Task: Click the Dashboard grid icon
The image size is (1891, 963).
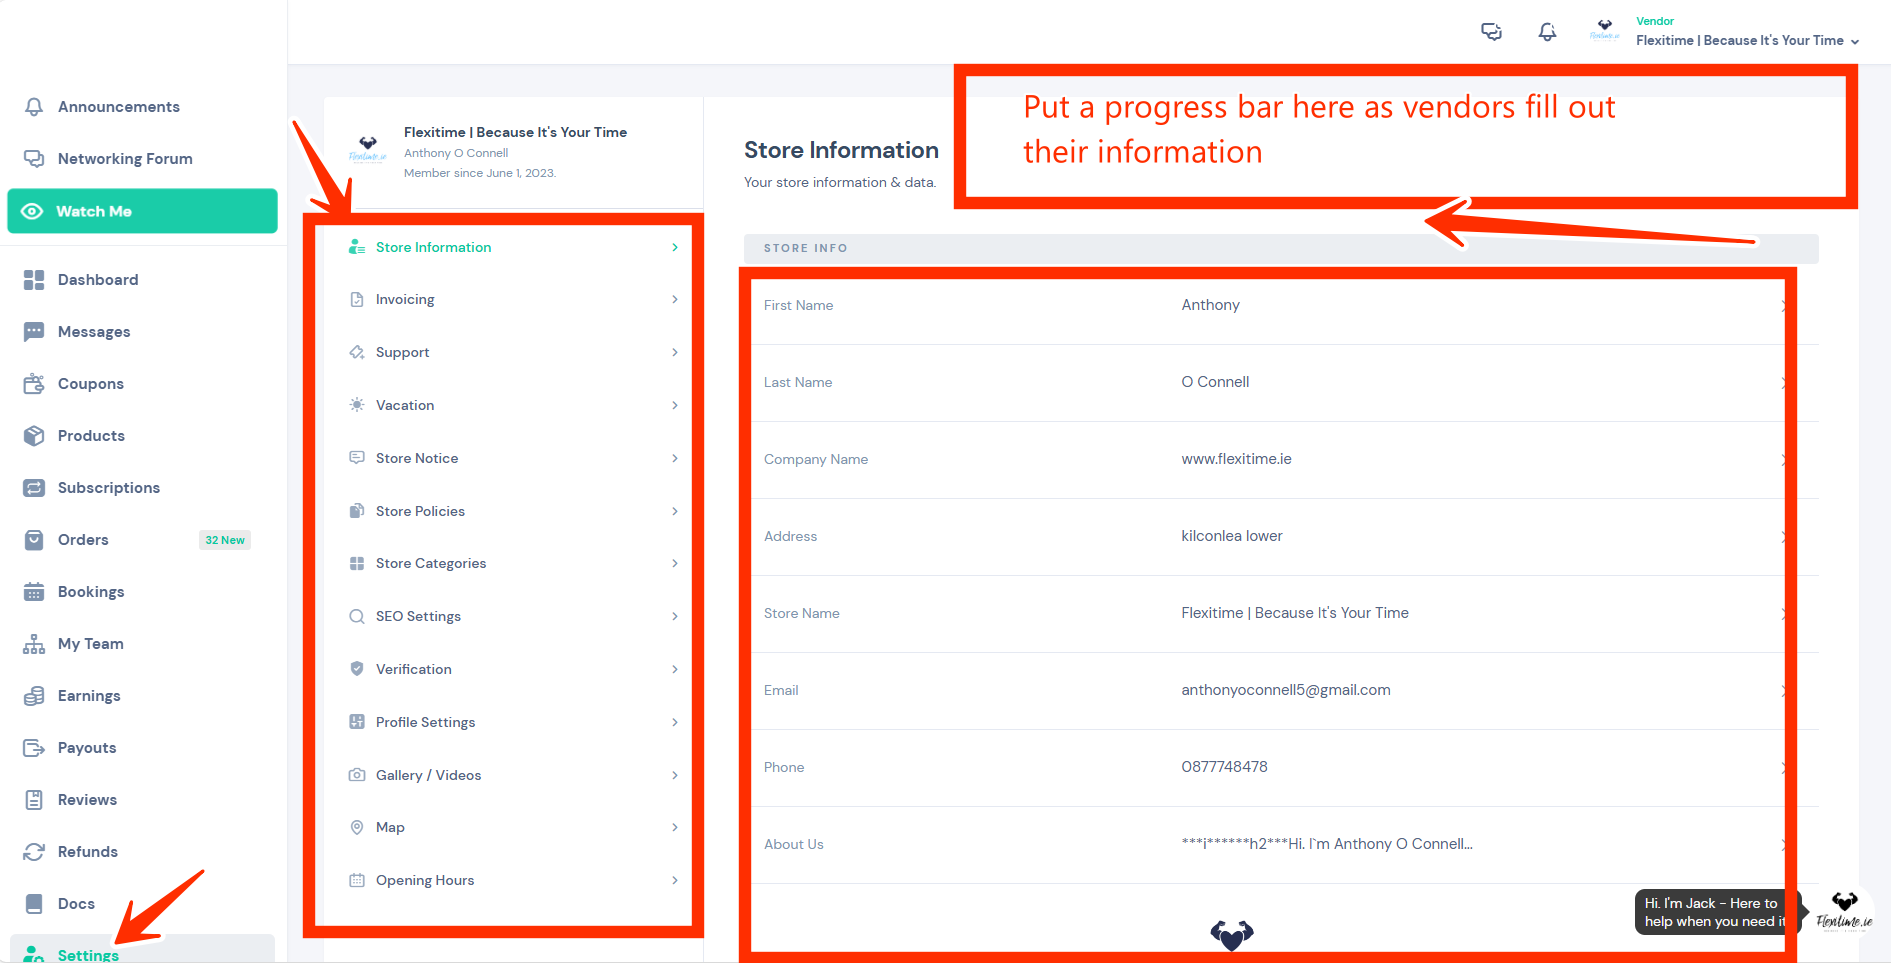Action: [x=34, y=280]
